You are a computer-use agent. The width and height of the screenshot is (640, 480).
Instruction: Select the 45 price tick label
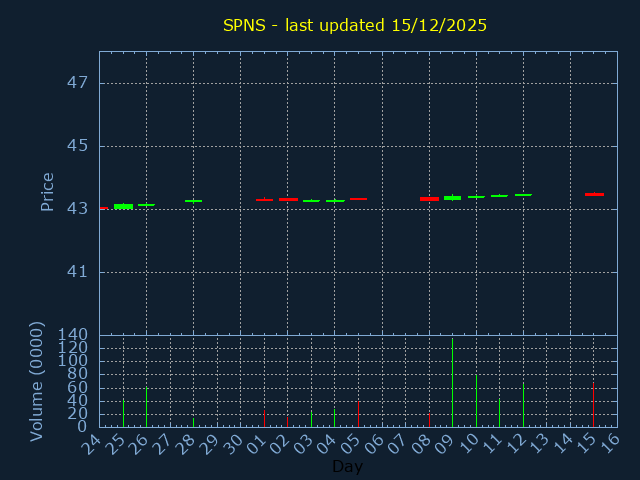coord(78,146)
